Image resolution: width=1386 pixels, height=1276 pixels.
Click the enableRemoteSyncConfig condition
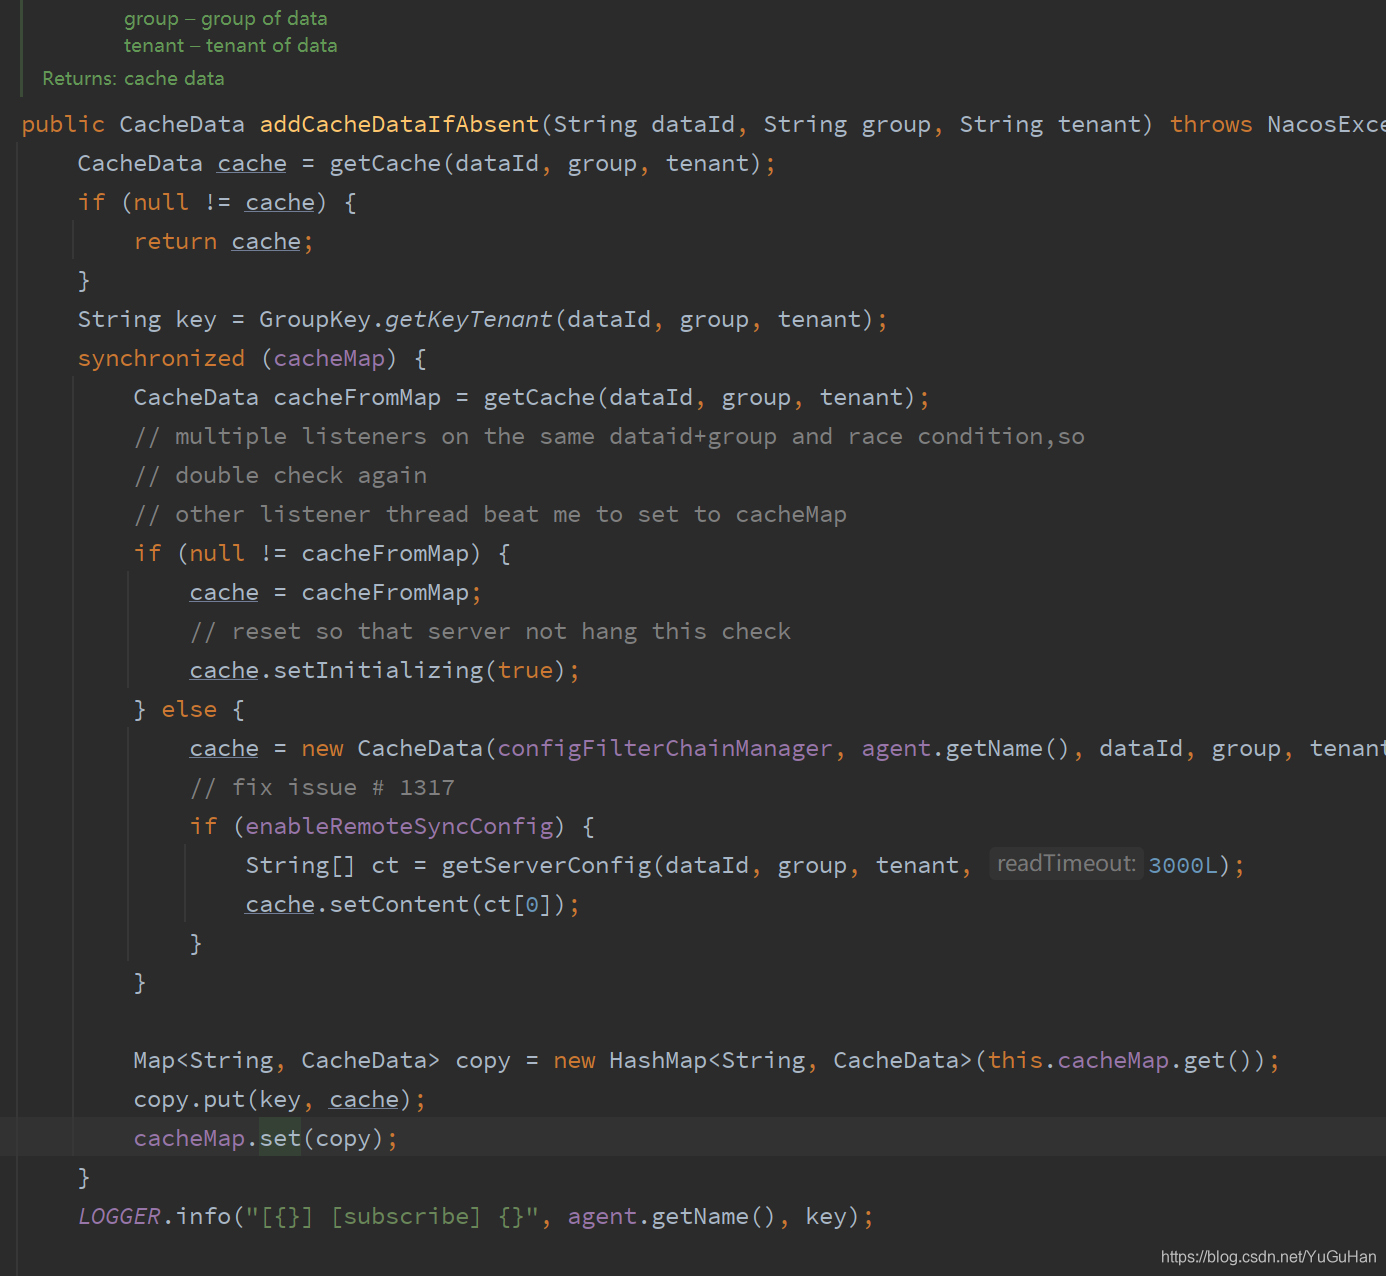pos(399,826)
